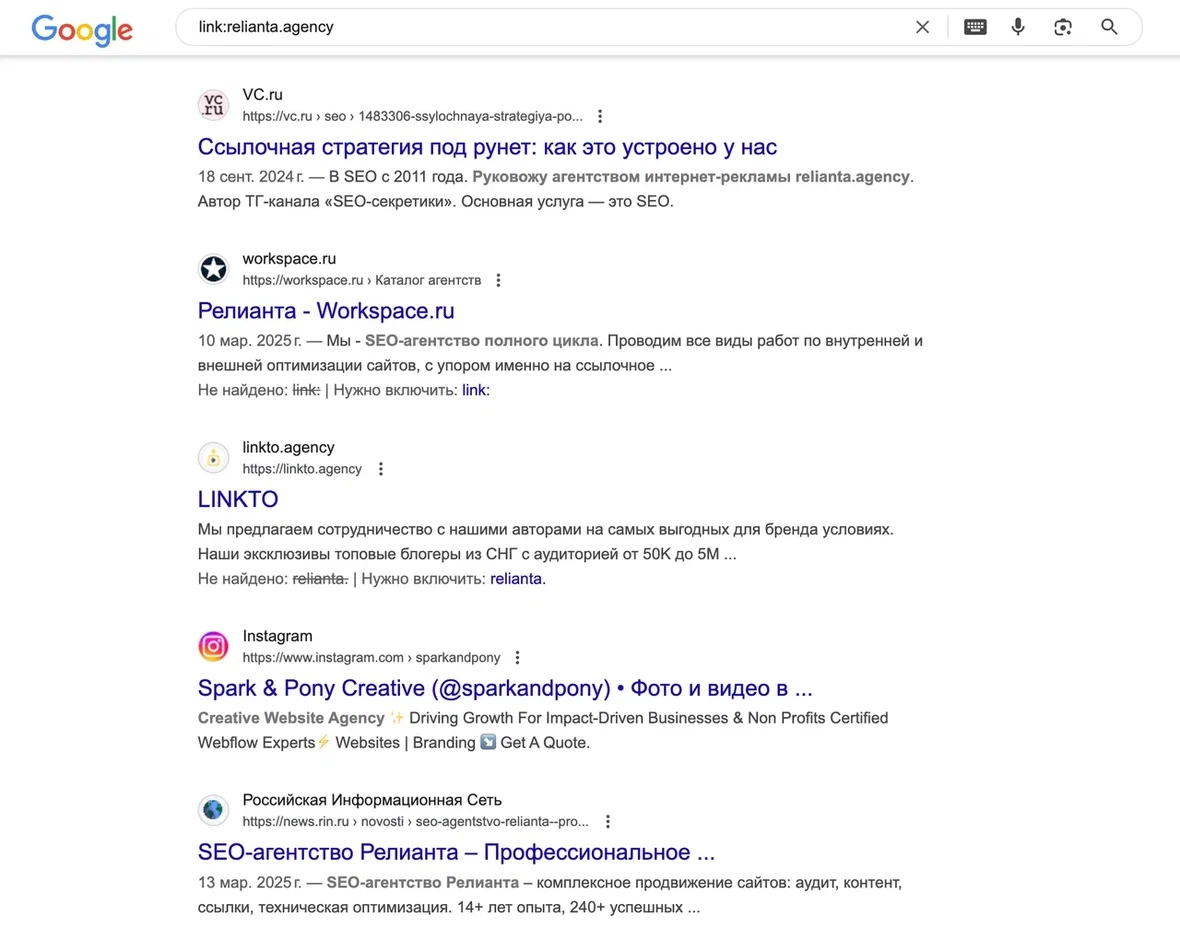Clear the search query with X
Screen dimensions: 1180x940
coord(922,27)
